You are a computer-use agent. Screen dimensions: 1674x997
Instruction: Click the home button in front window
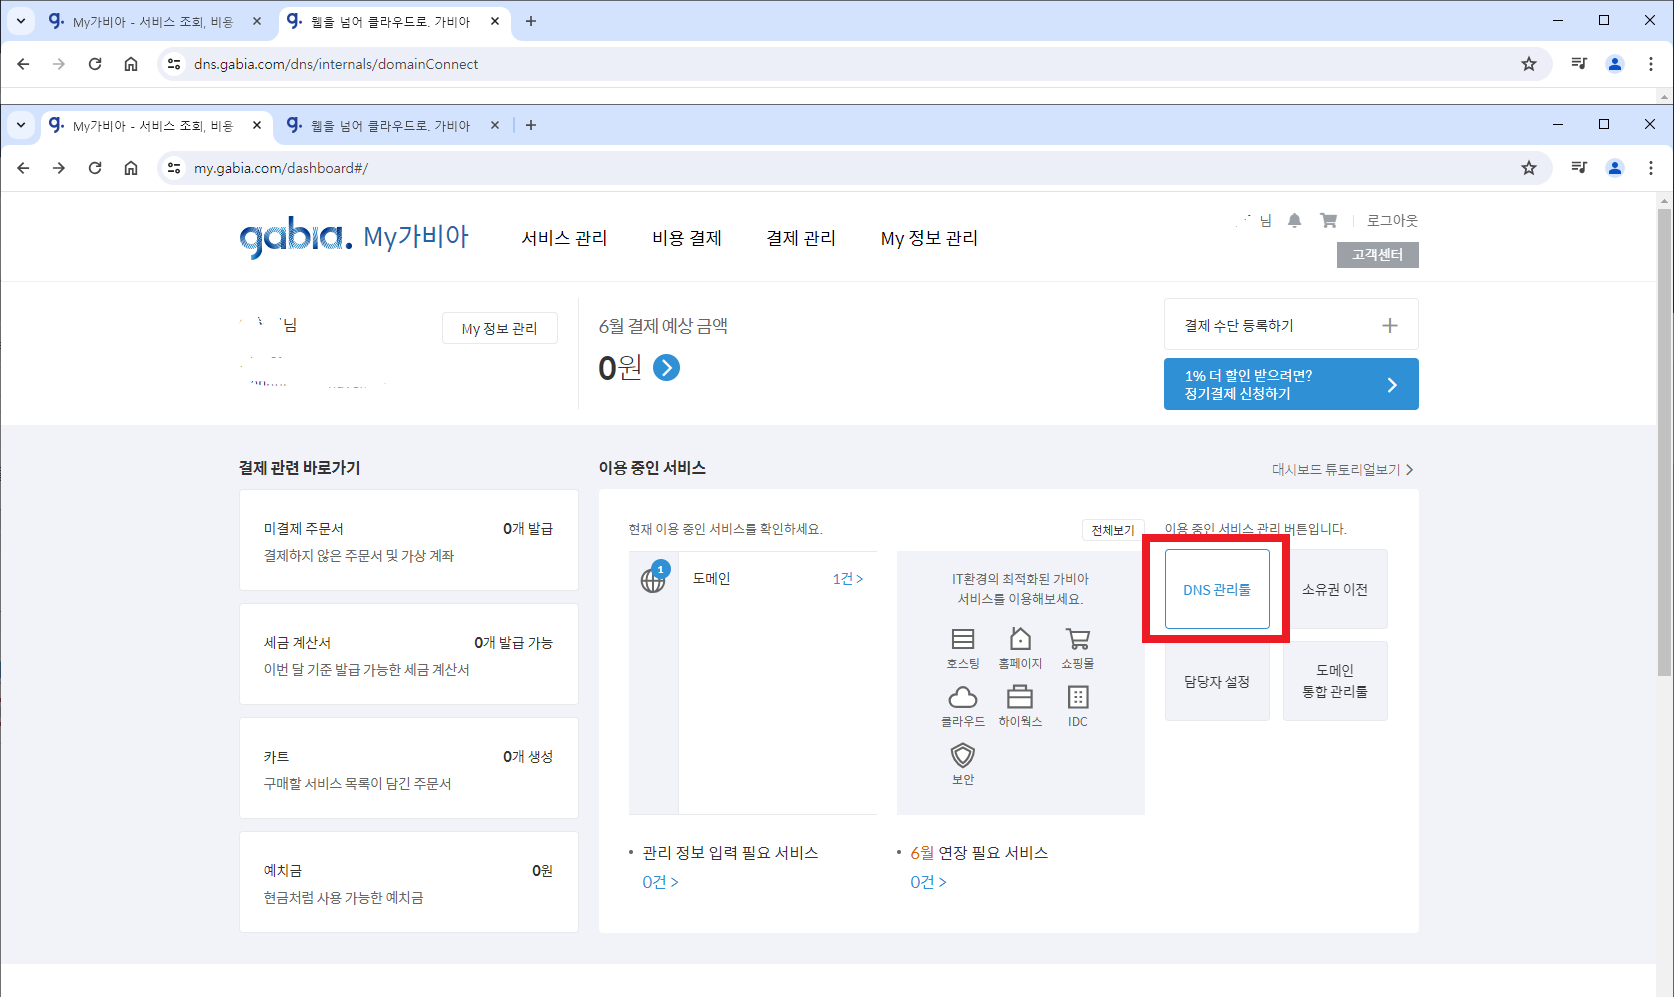(131, 168)
